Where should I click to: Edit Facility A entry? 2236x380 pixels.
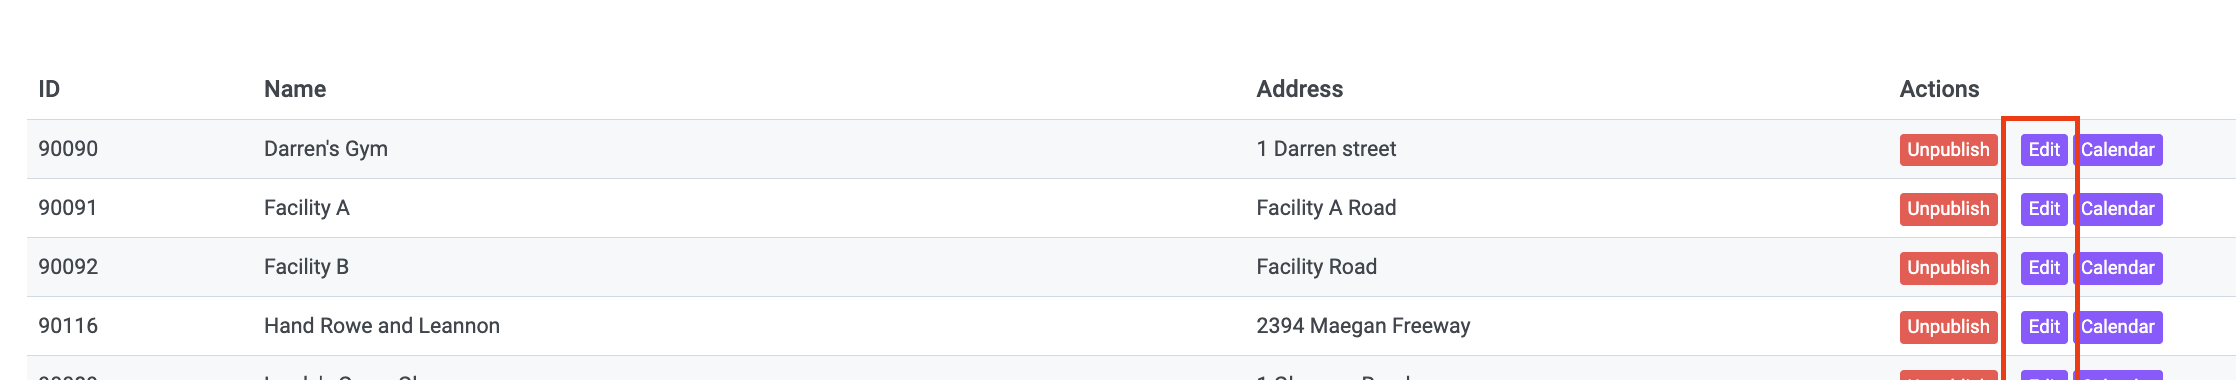2044,209
